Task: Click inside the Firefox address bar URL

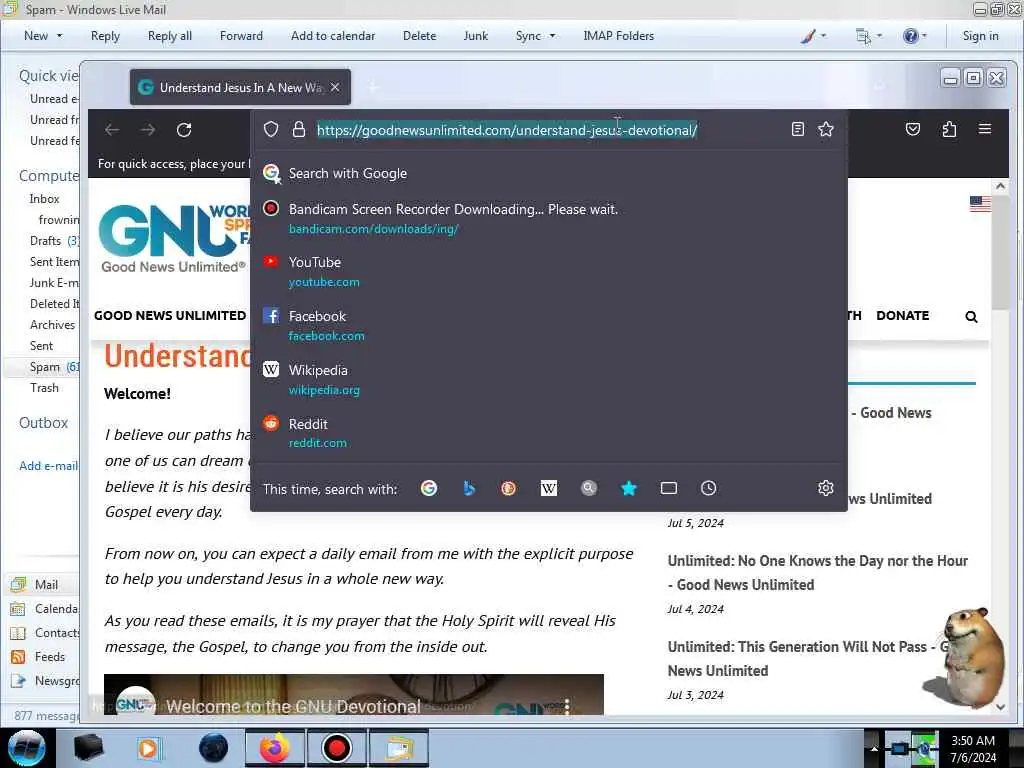Action: [x=507, y=130]
